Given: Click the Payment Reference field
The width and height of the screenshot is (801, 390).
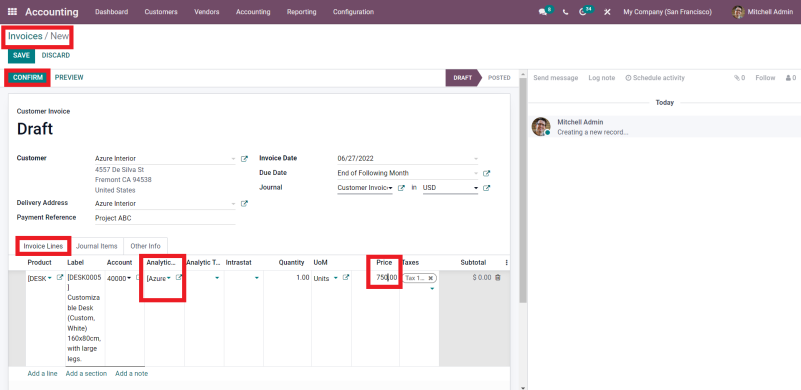Looking at the screenshot, I should (x=165, y=218).
